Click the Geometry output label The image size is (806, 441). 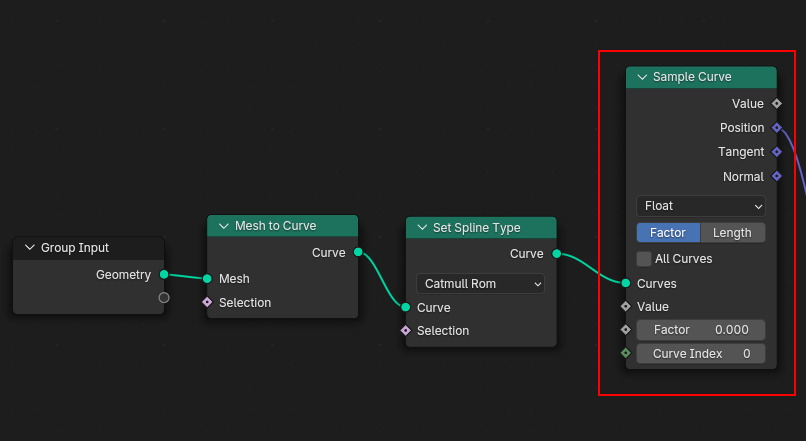pyautogui.click(x=123, y=275)
